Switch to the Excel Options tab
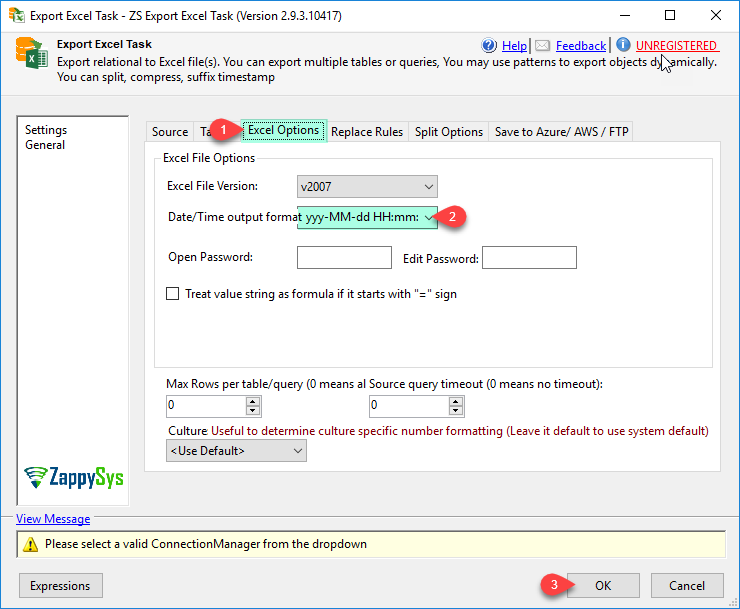Viewport: 740px width, 609px height. coord(284,130)
